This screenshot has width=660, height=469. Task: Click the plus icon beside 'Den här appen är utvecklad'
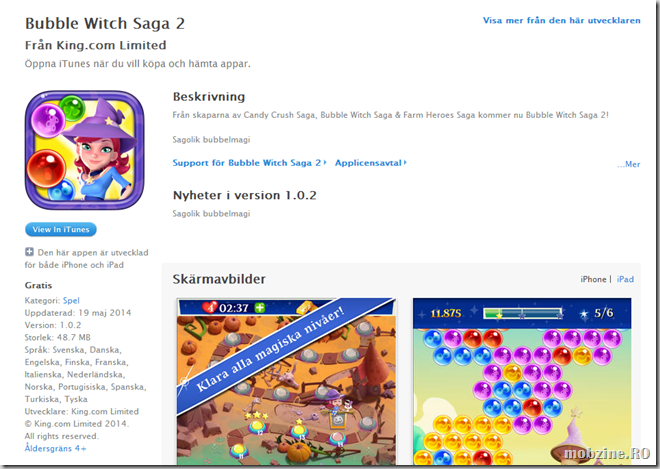click(x=29, y=252)
